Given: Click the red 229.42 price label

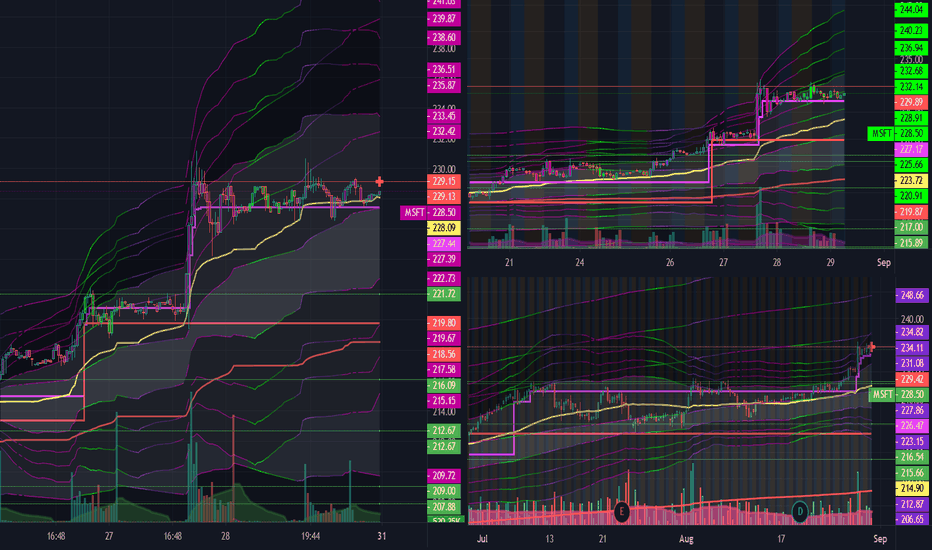Looking at the screenshot, I should (x=912, y=379).
